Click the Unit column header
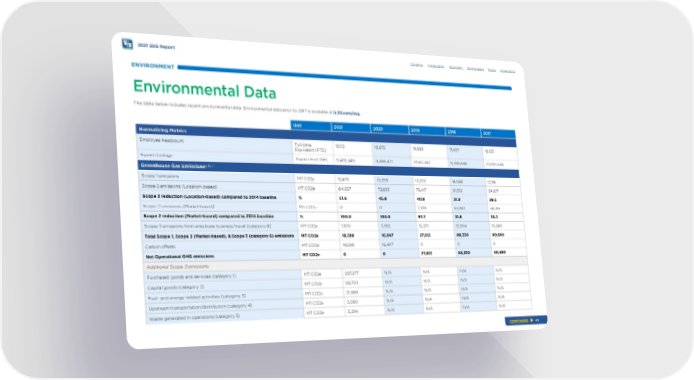Viewport: 694px width, 380px height. click(x=311, y=126)
